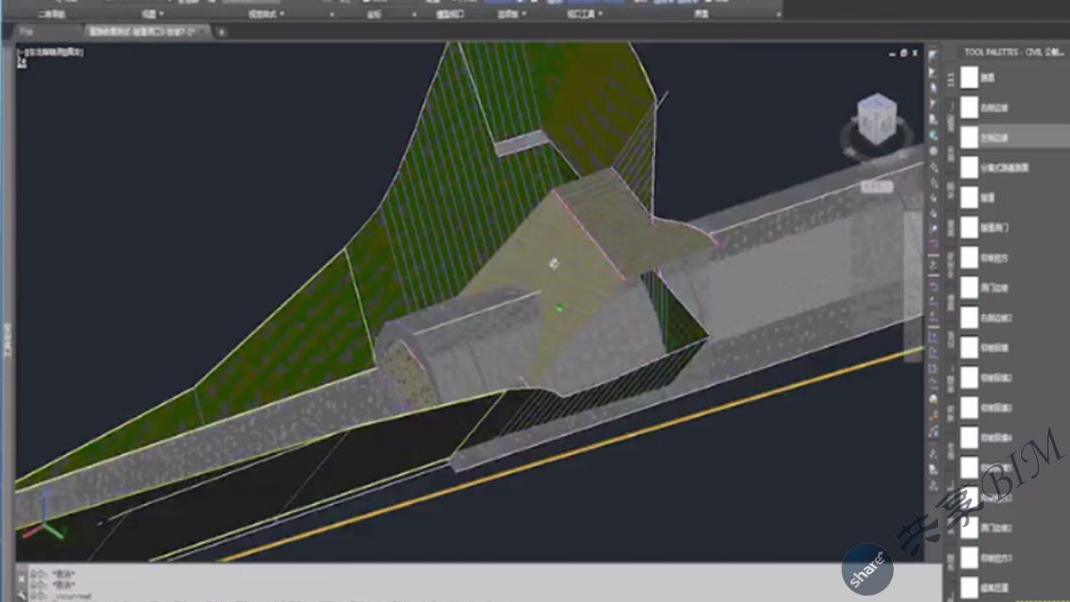The width and height of the screenshot is (1070, 602).
Task: Expand the 视觉样式 ribbon panel dropdown
Action: 266,14
